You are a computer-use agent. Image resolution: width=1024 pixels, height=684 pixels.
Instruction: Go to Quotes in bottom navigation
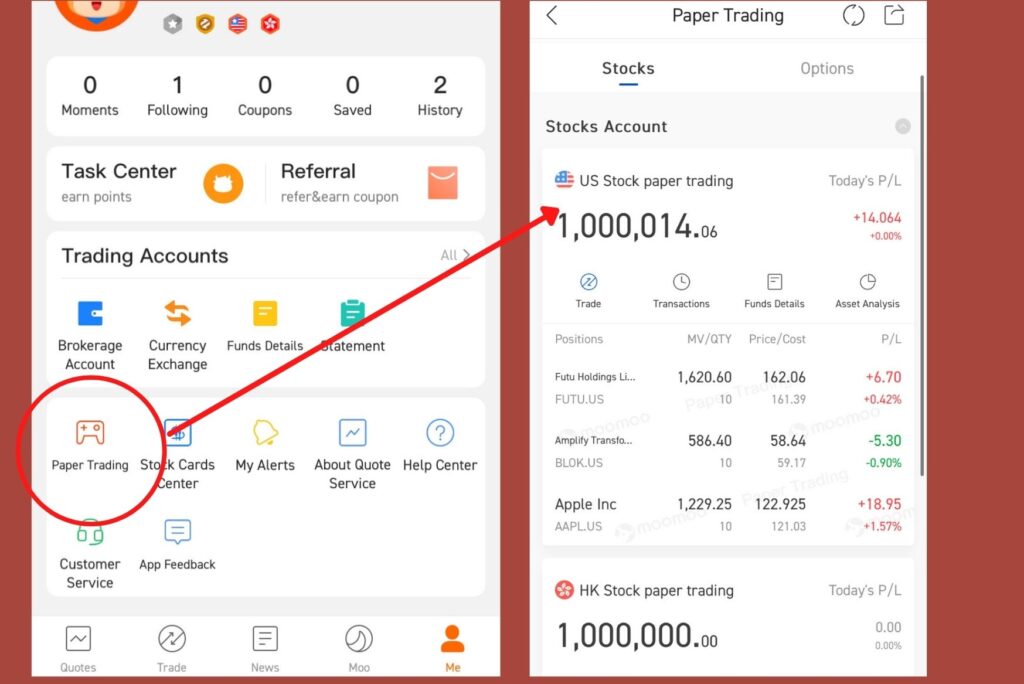[x=78, y=649]
